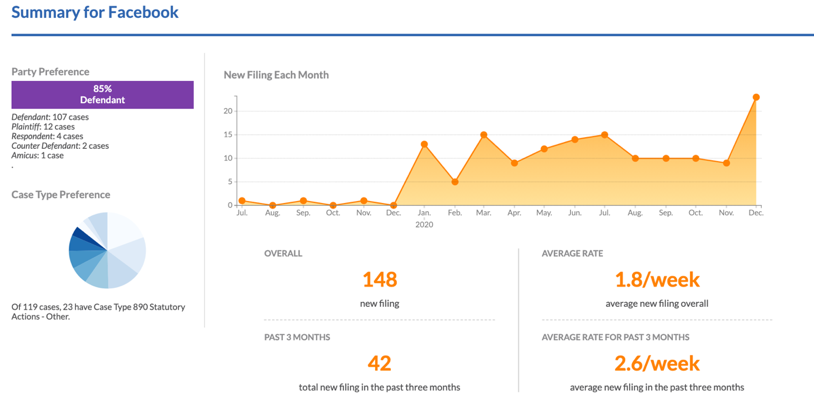The height and width of the screenshot is (404, 814).
Task: Click 'Counter Defendant: 2 cases' text
Action: point(60,146)
